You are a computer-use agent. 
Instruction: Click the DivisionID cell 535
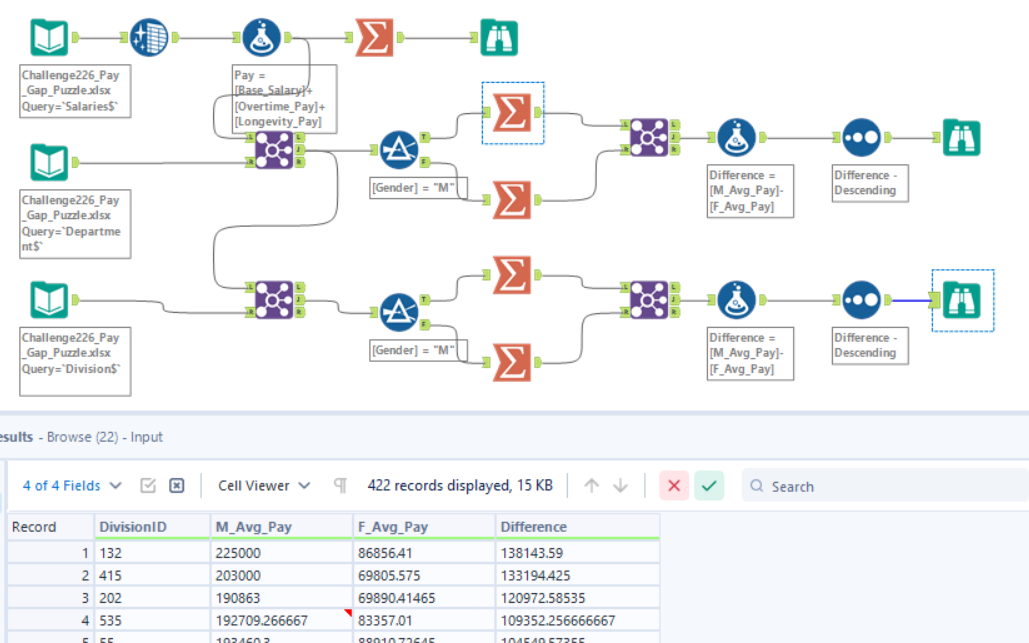[152, 620]
